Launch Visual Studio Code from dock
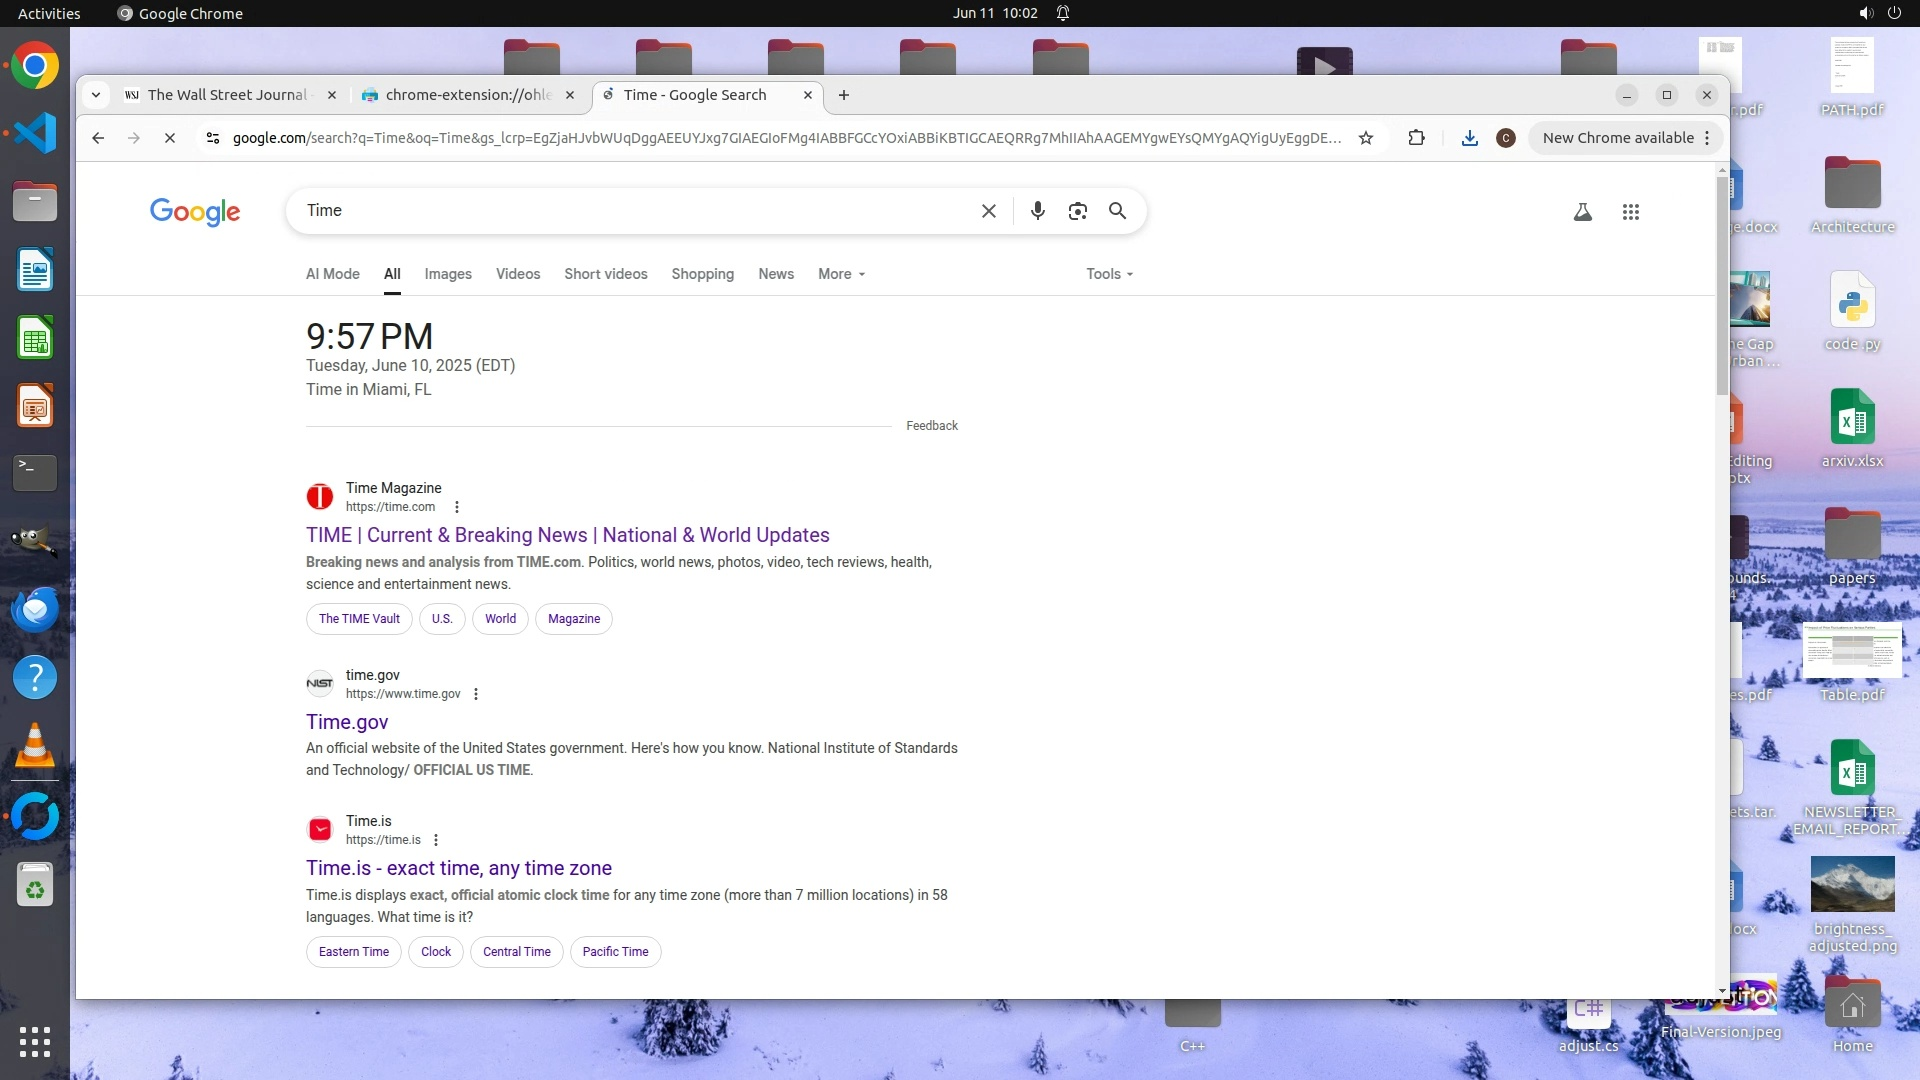The width and height of the screenshot is (1920, 1080). pos(35,133)
